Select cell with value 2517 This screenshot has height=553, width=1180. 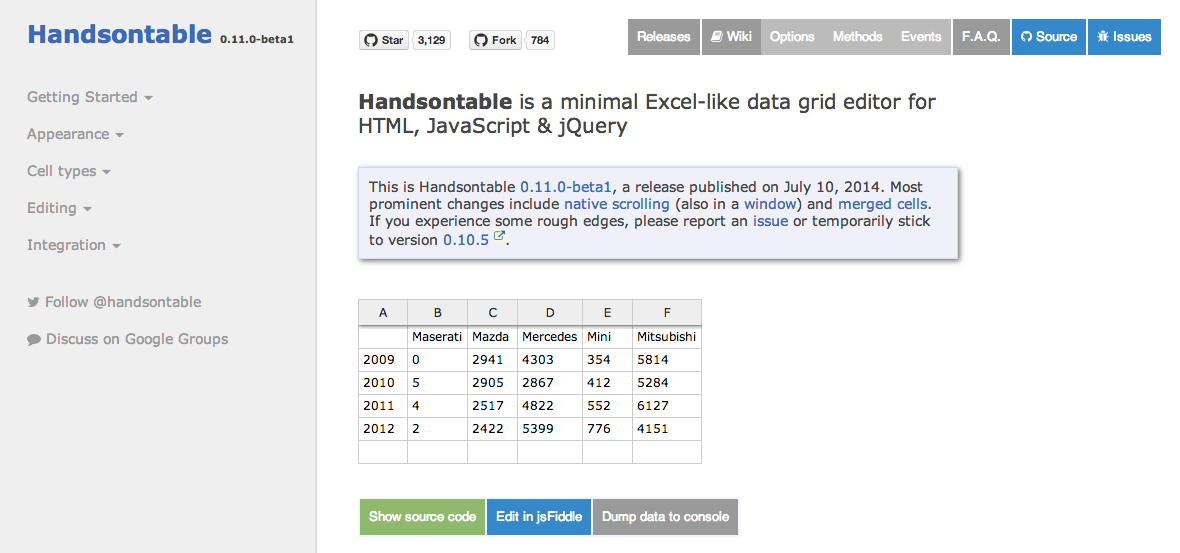(493, 406)
